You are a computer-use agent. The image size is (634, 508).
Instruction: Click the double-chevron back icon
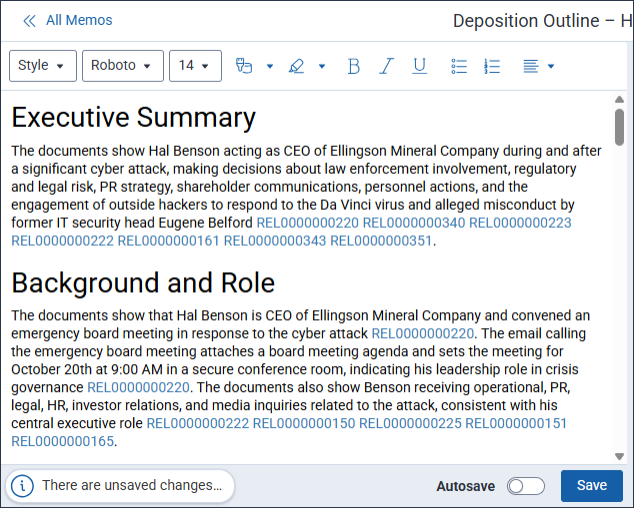[30, 21]
